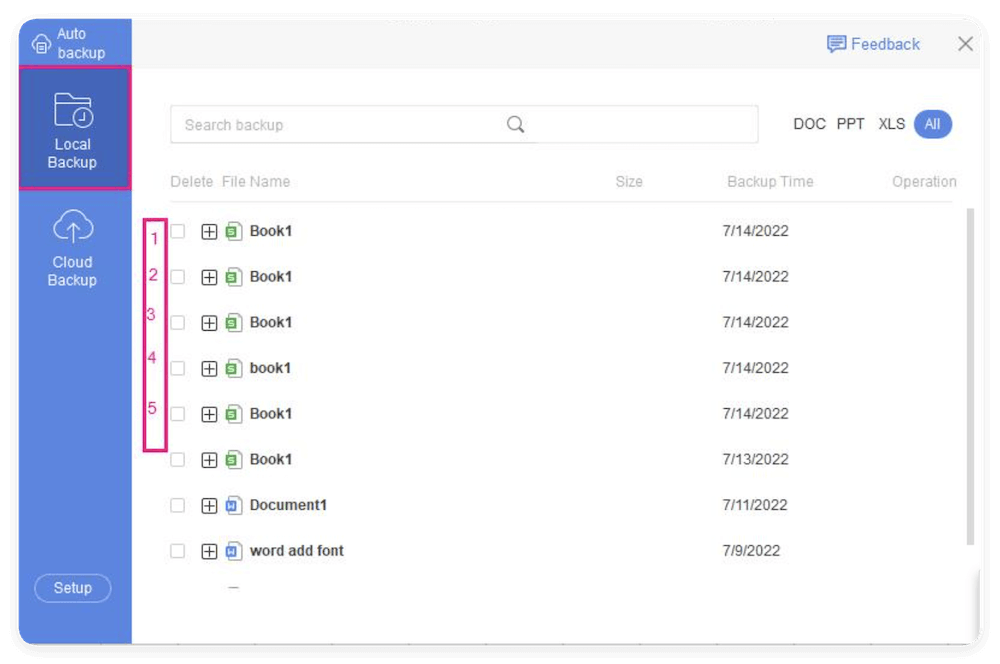Screen dimensions: 1000x664
Task: Click the Excel icon beside lowercase book1
Action: point(233,368)
